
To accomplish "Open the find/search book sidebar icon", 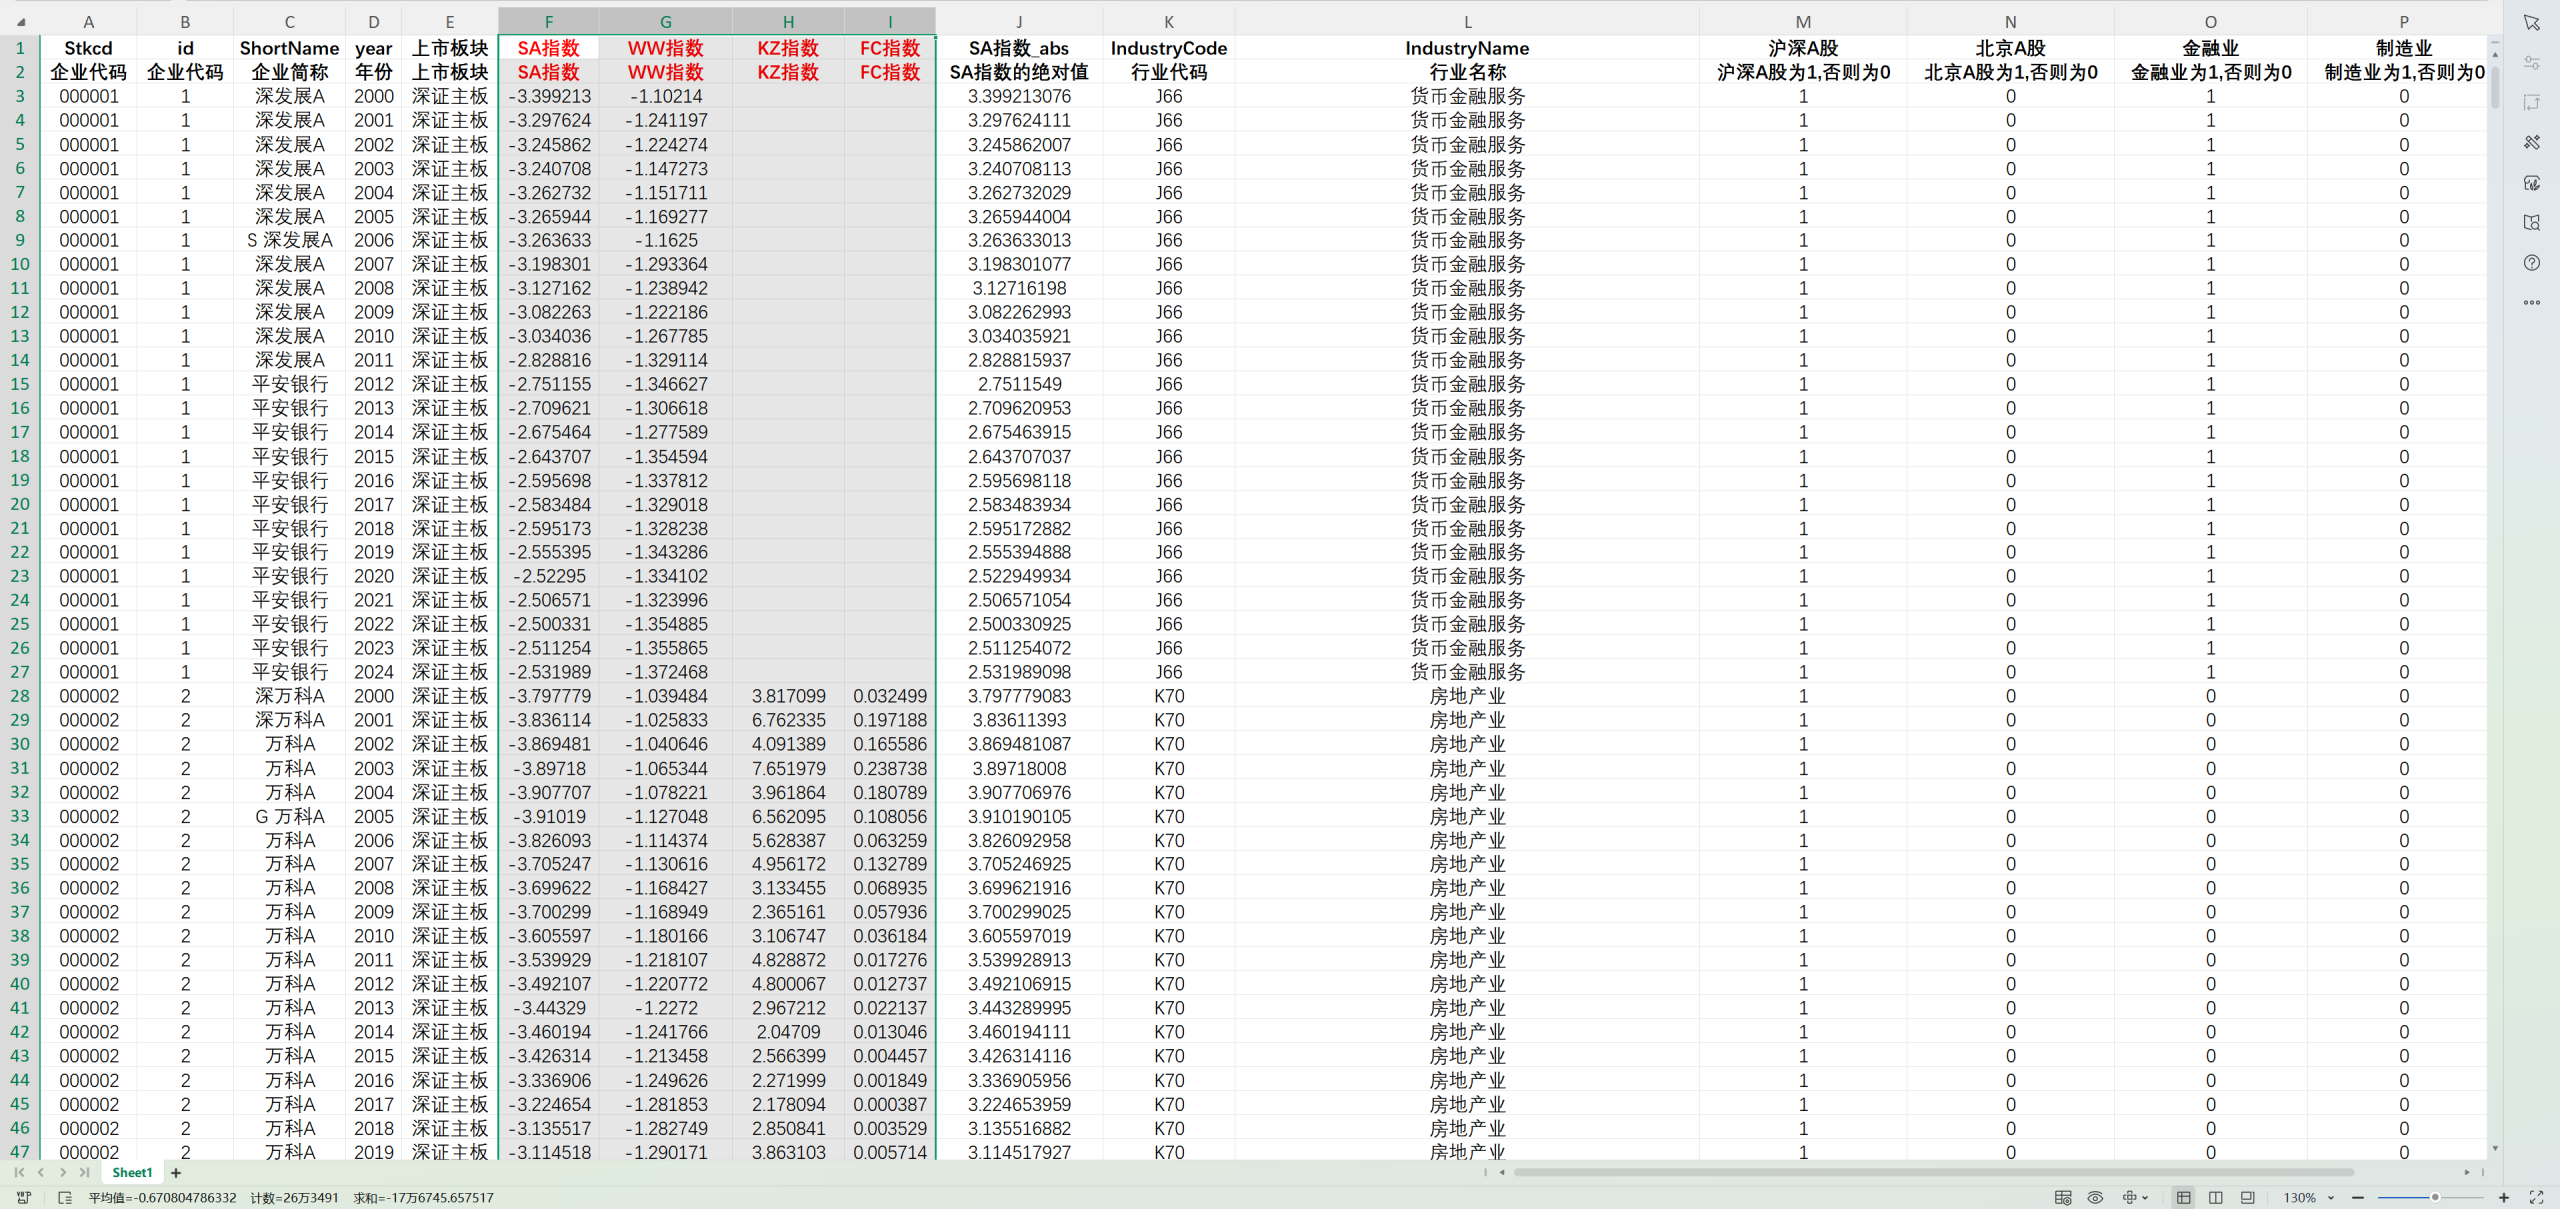I will click(x=2532, y=222).
